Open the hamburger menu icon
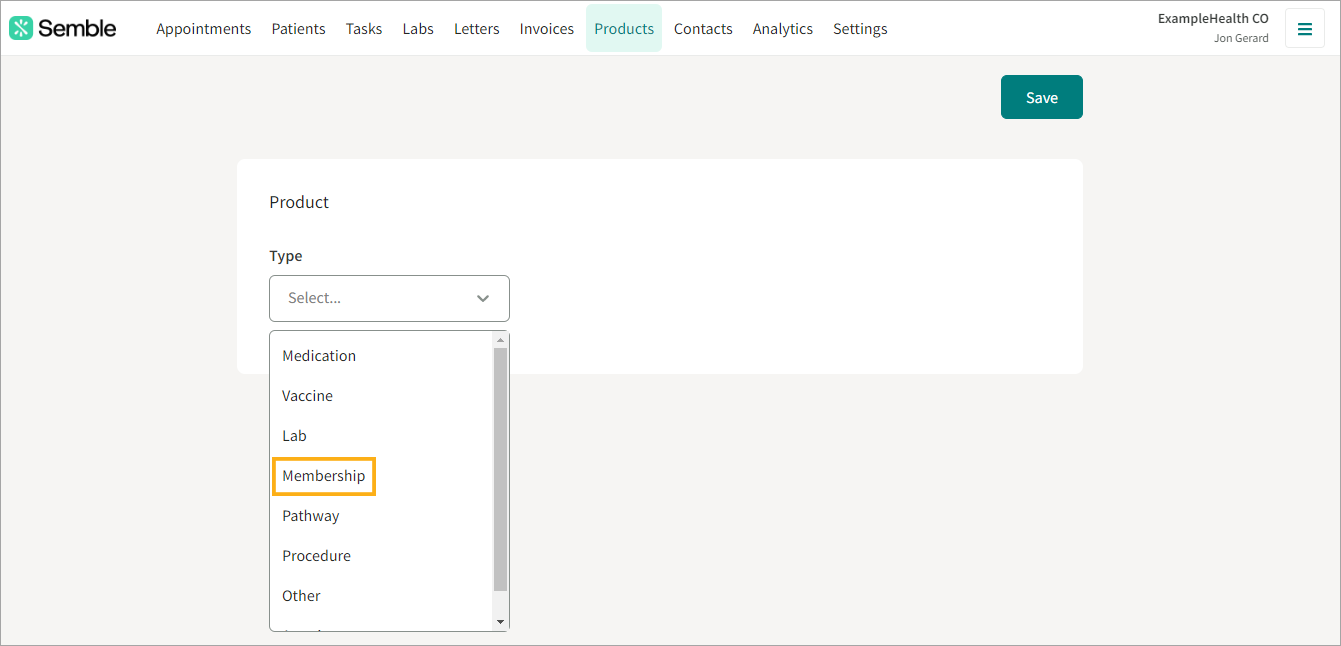The image size is (1341, 646). pyautogui.click(x=1304, y=29)
